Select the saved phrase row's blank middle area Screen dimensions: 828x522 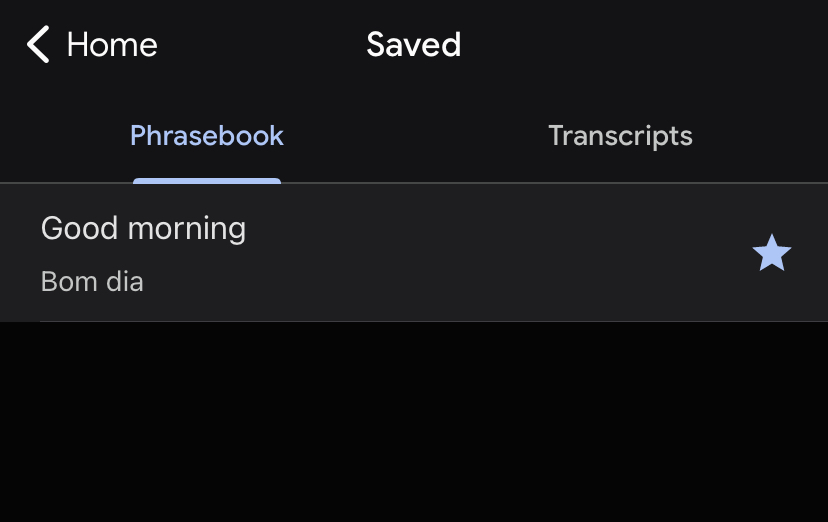pos(480,254)
